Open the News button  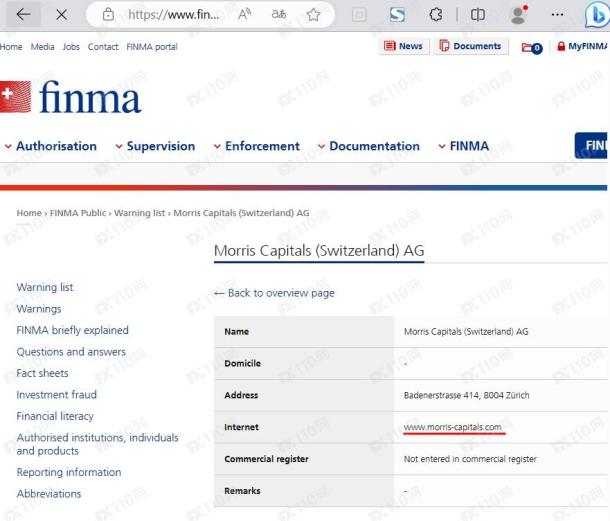pos(403,46)
